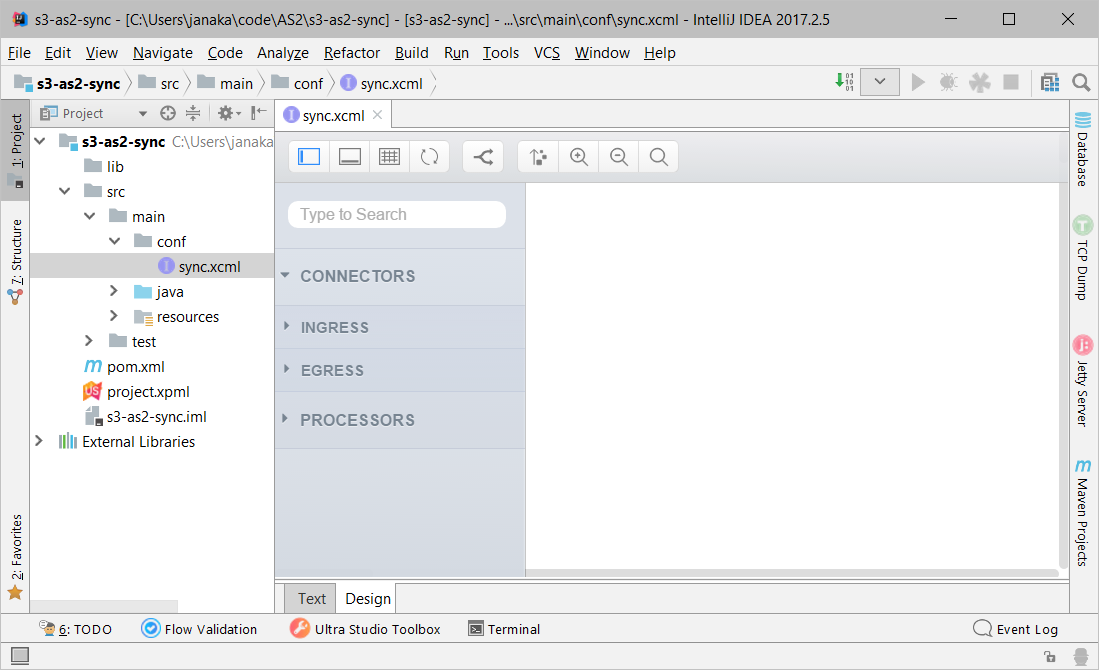
Task: Click the share/connect flow icon
Action: point(483,156)
